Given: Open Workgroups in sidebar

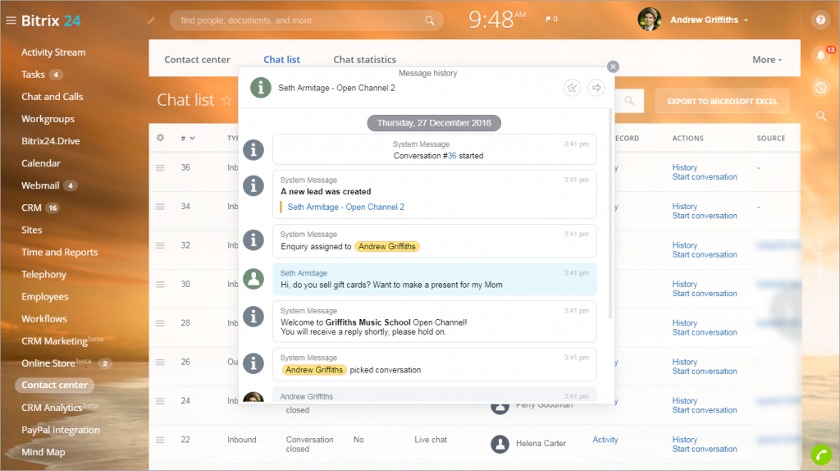Looking at the screenshot, I should pyautogui.click(x=48, y=119).
